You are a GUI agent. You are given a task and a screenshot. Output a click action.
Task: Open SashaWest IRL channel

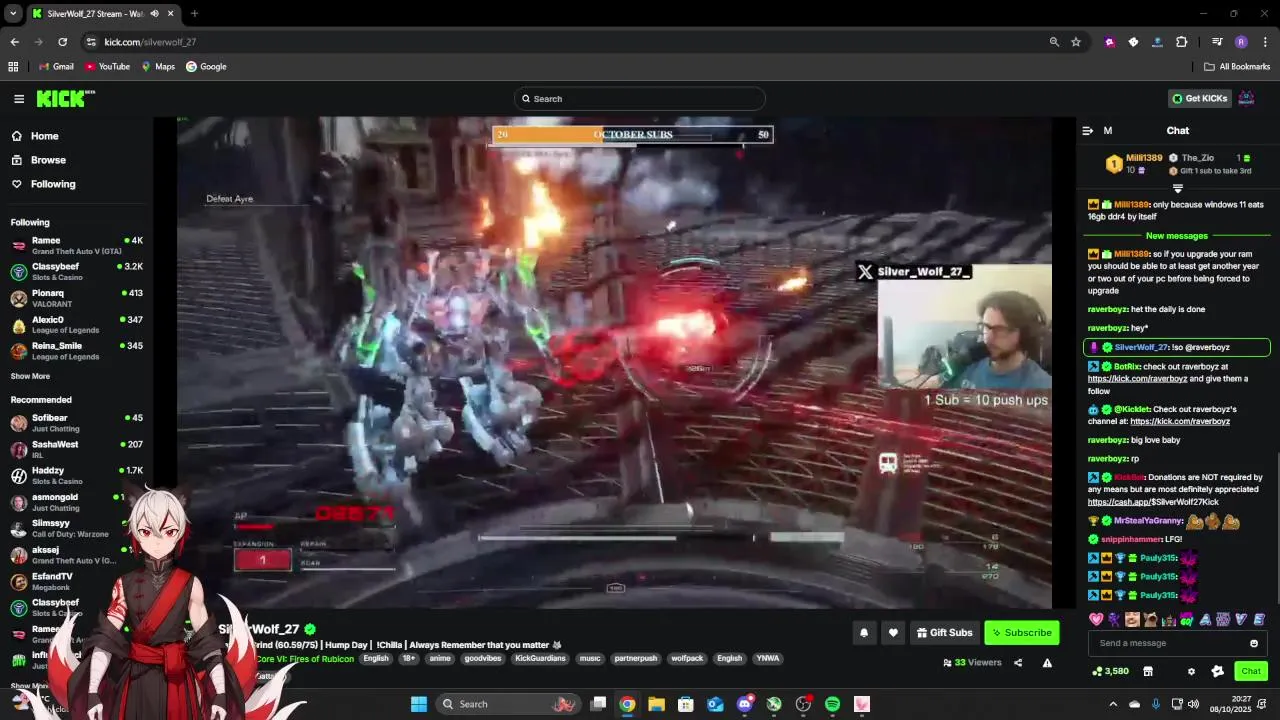tap(76, 449)
